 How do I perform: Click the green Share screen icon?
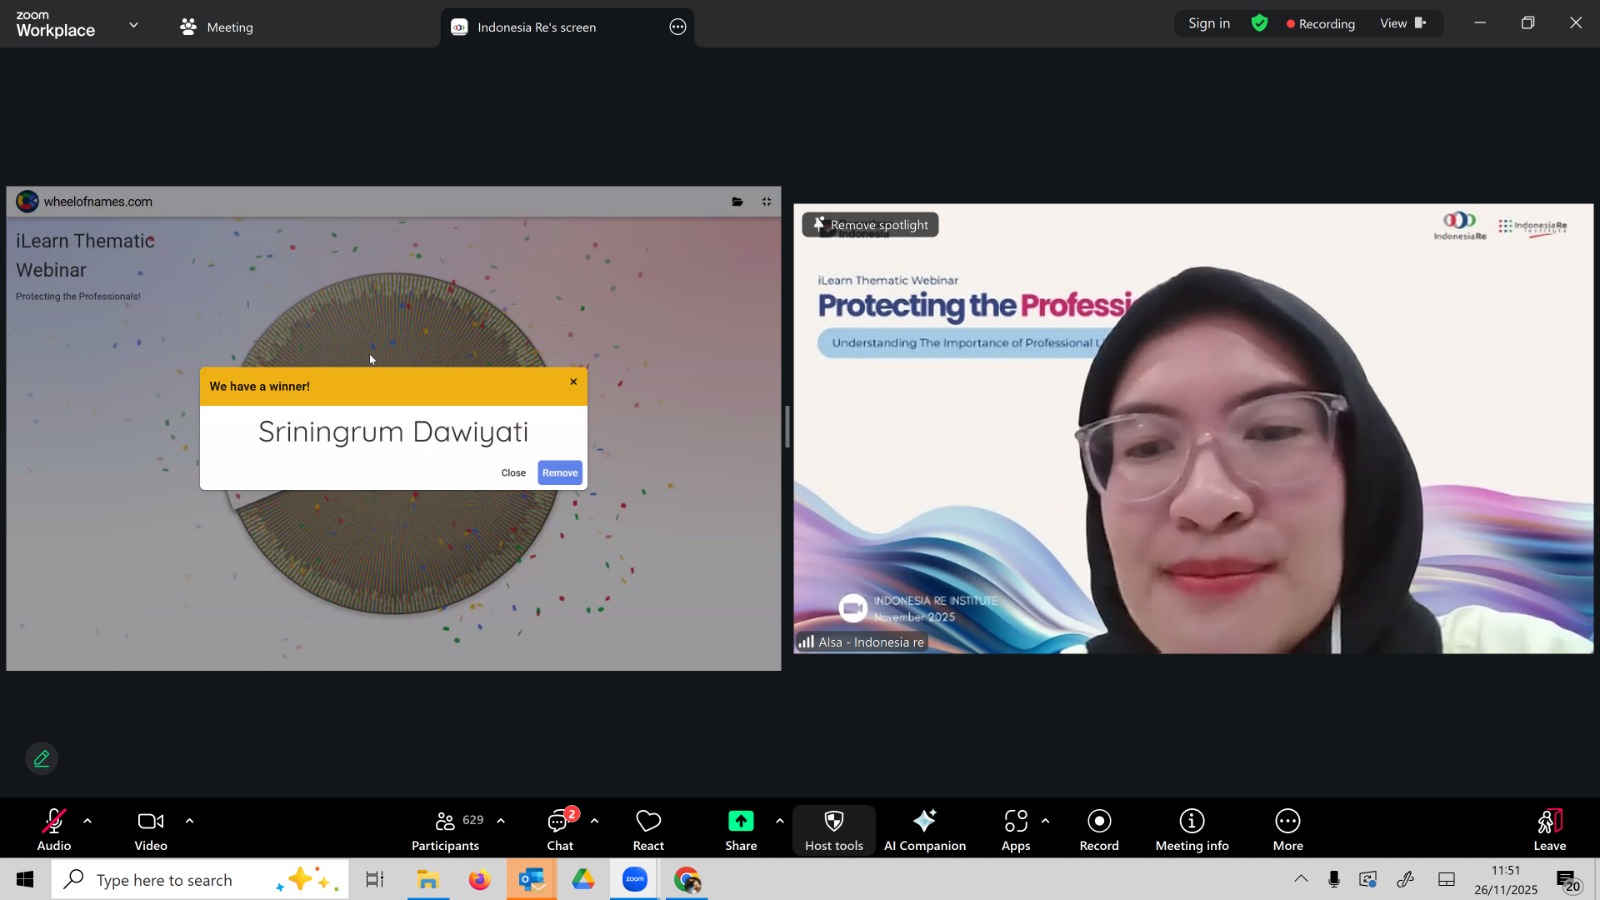coord(741,821)
